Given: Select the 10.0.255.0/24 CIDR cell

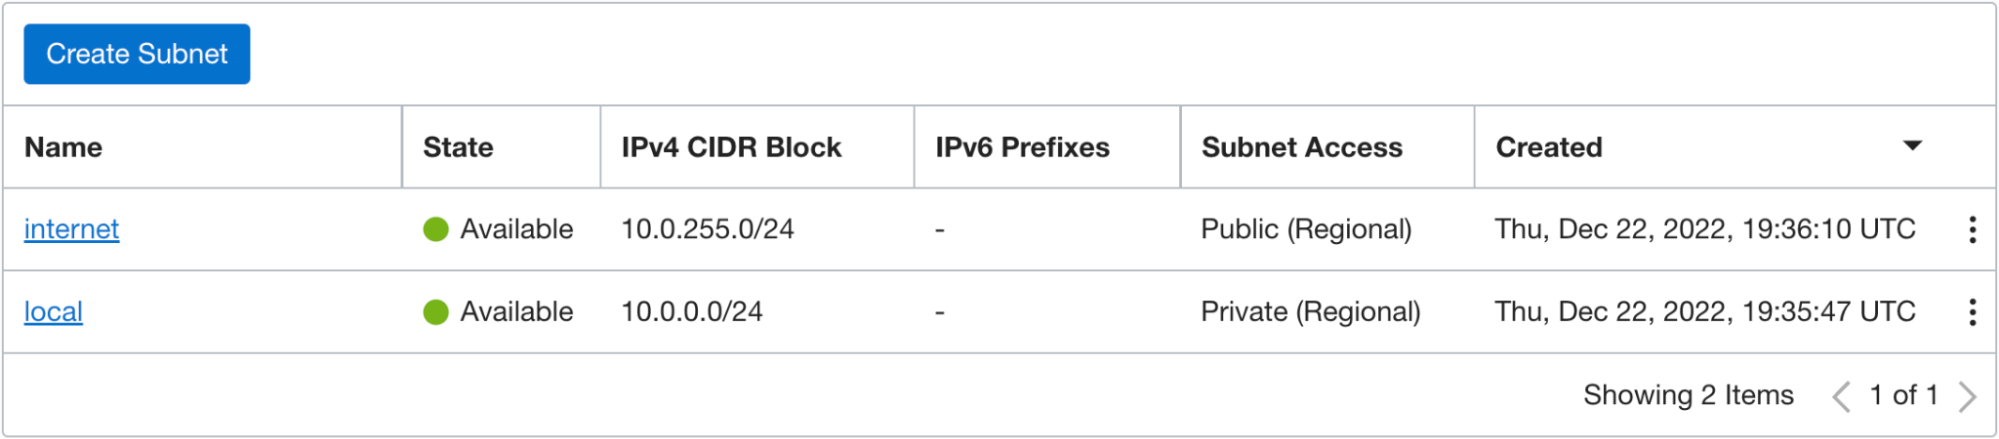Looking at the screenshot, I should coord(707,229).
